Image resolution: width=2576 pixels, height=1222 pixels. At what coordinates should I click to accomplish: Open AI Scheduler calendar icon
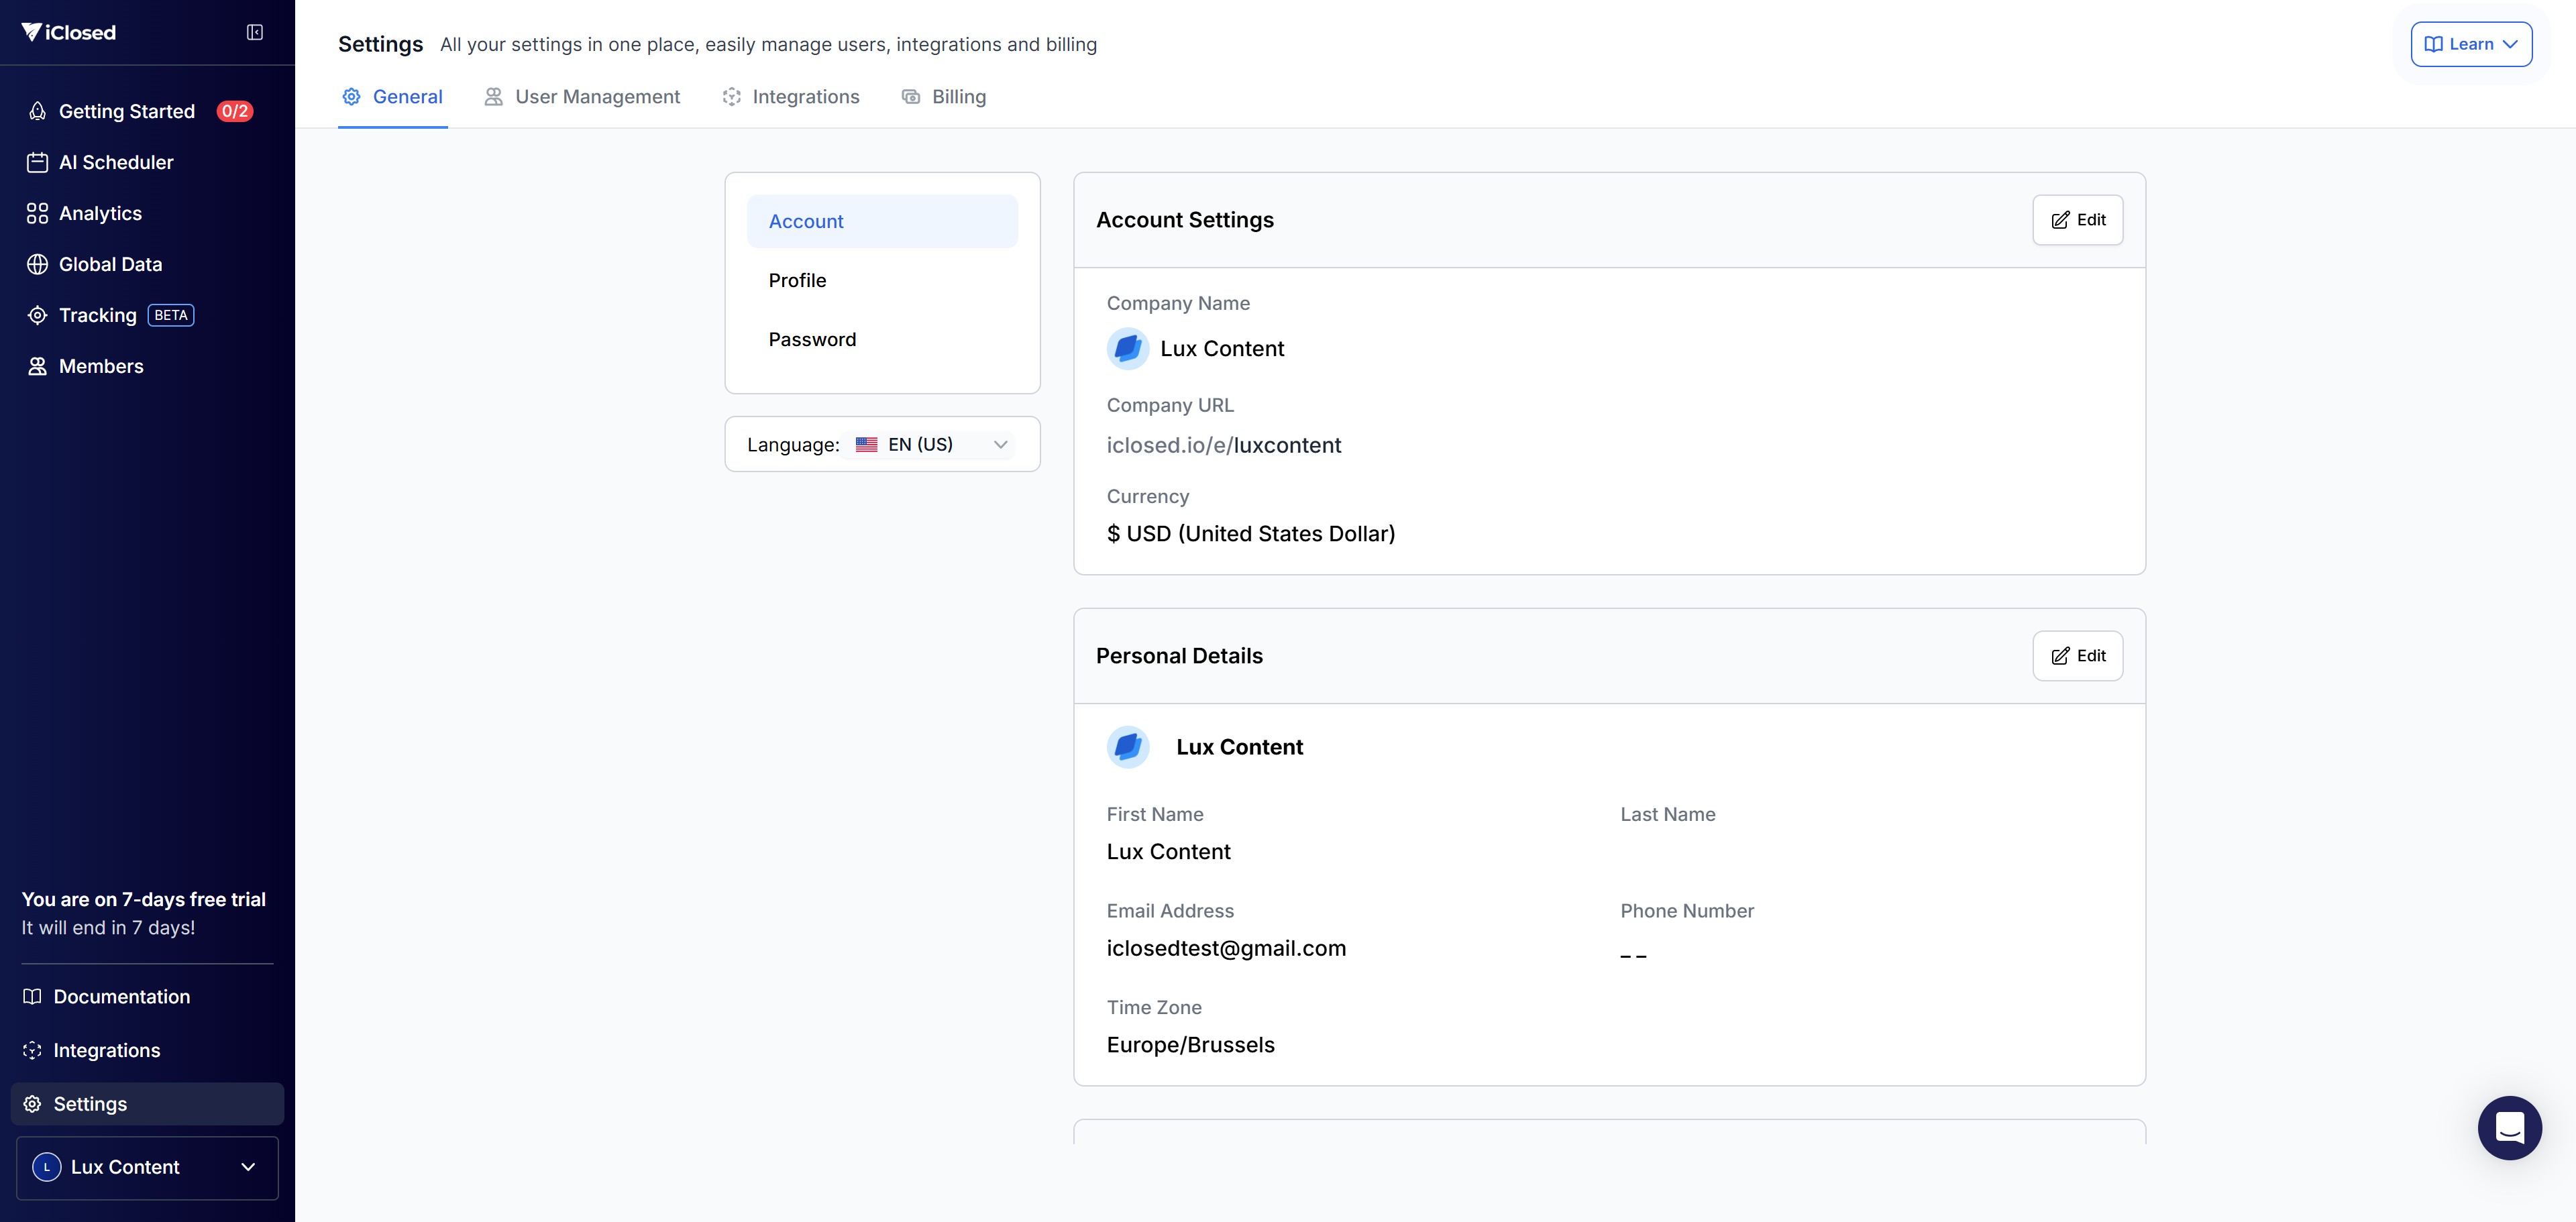click(x=37, y=162)
